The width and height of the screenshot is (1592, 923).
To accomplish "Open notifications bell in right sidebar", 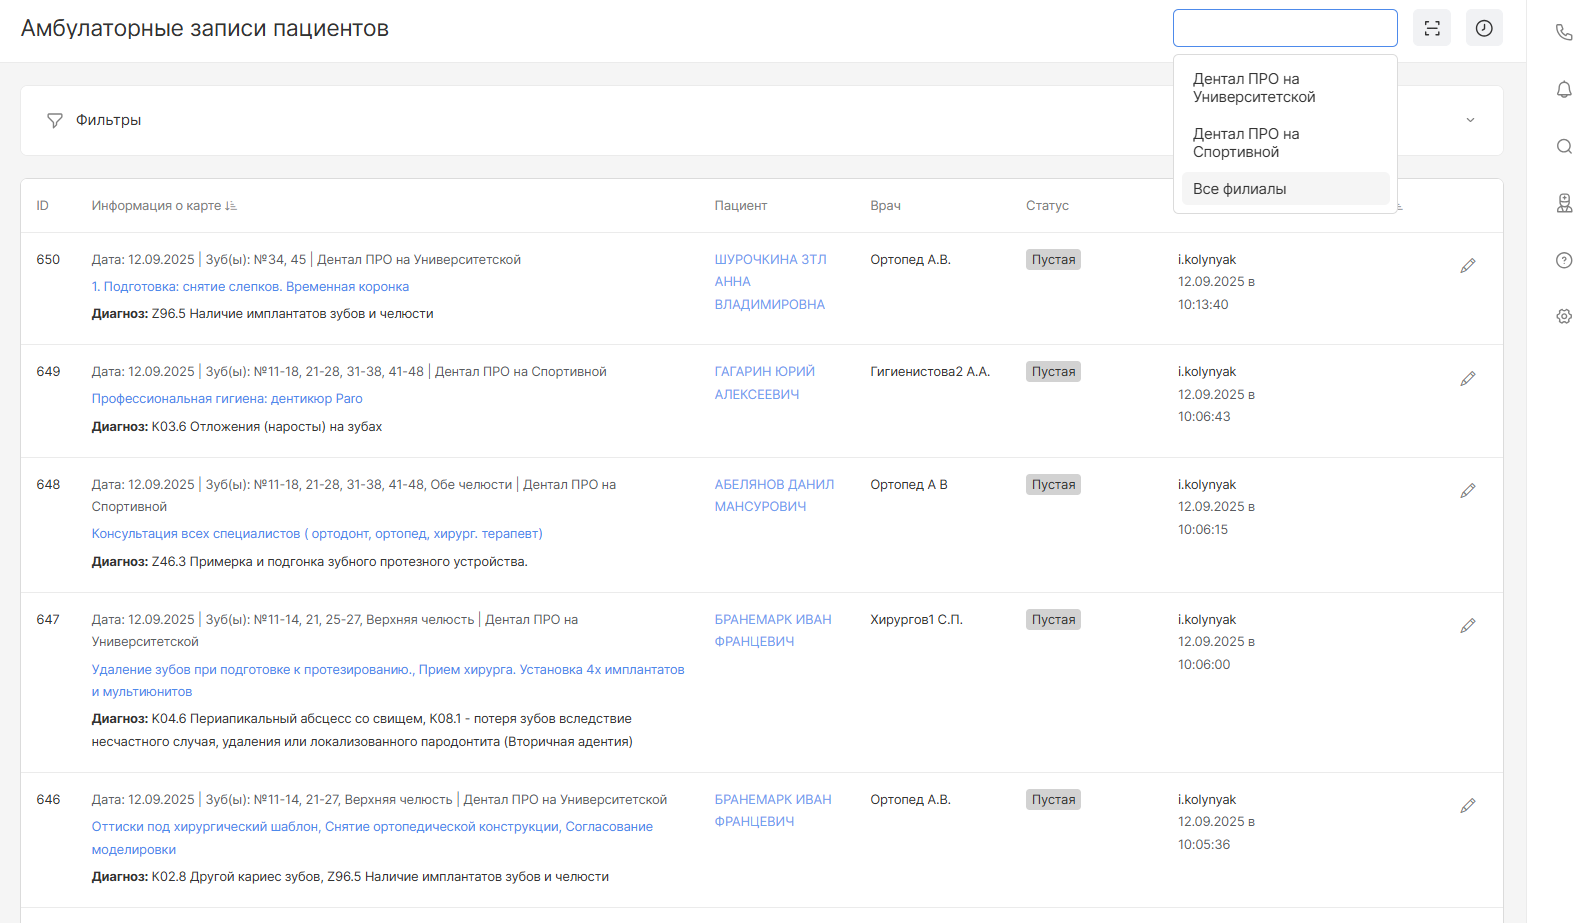I will pos(1564,89).
